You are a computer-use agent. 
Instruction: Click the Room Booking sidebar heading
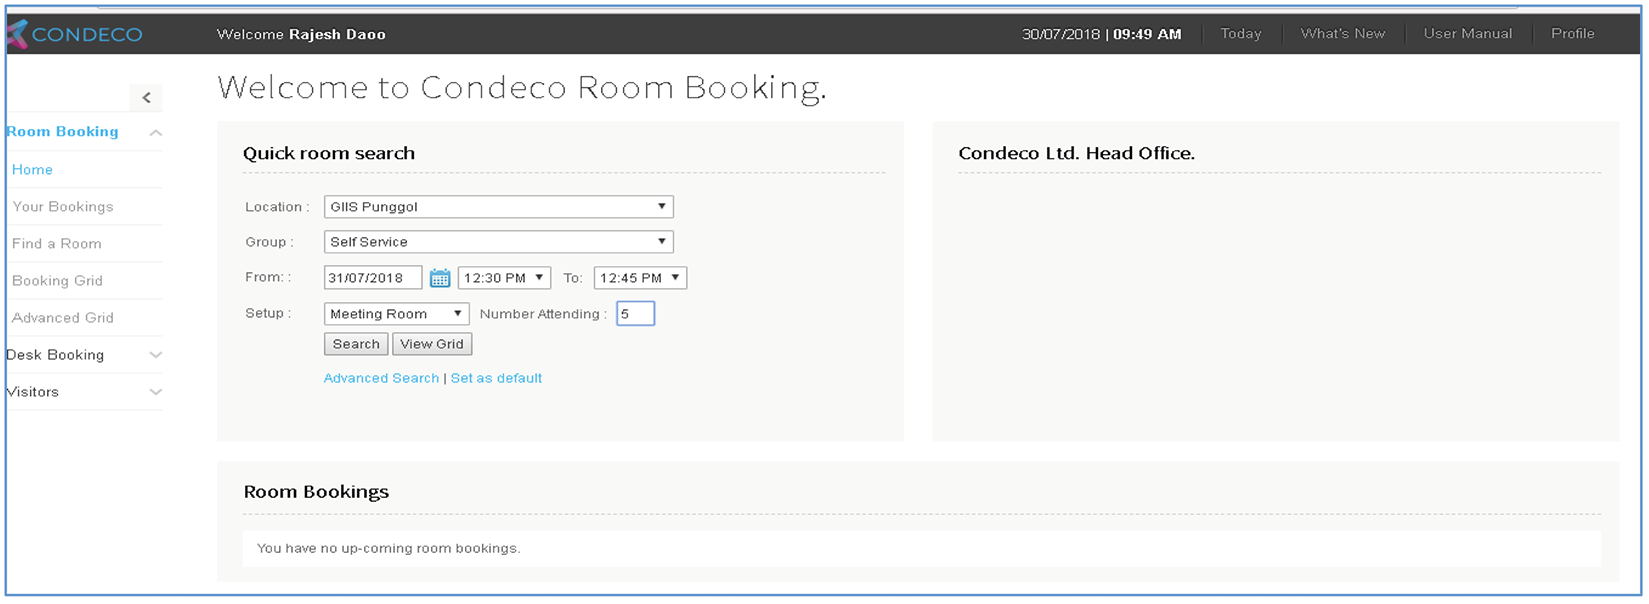pyautogui.click(x=62, y=132)
